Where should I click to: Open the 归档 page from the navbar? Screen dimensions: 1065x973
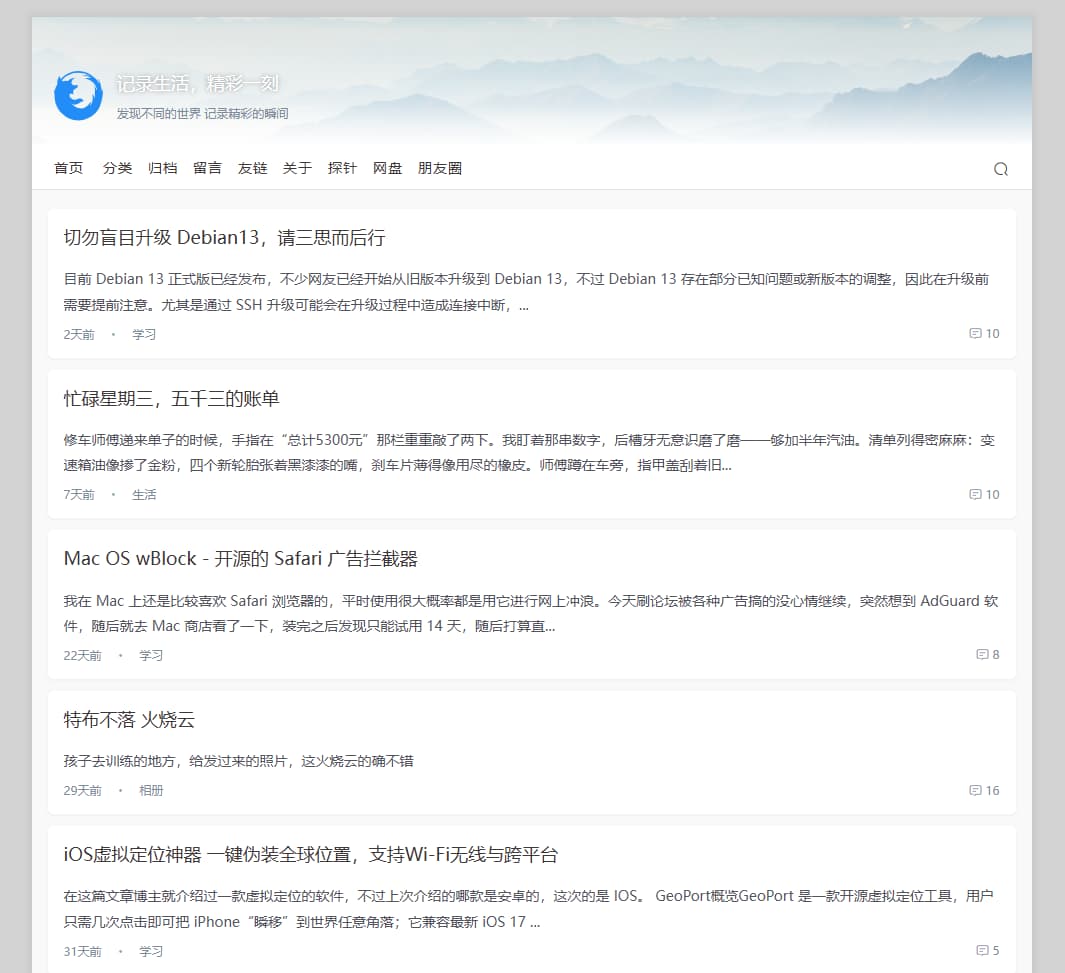[163, 168]
